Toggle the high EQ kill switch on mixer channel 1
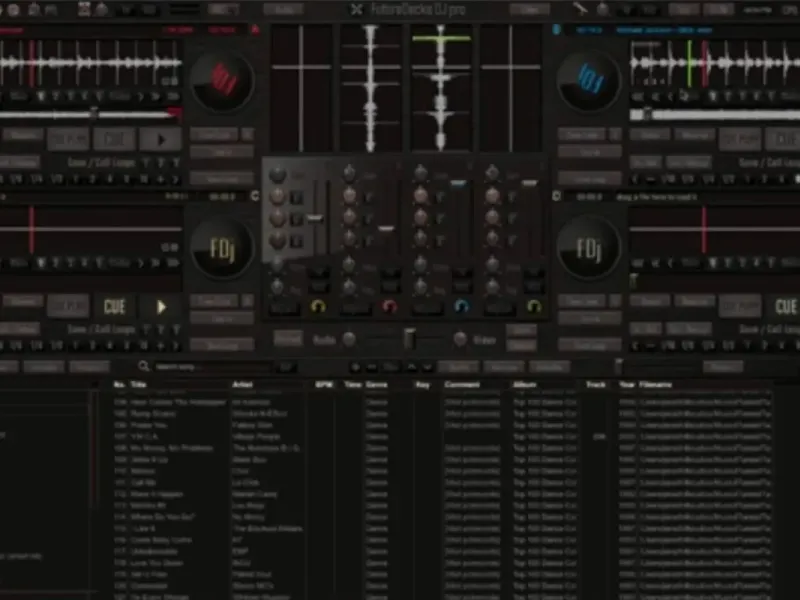 pos(296,197)
